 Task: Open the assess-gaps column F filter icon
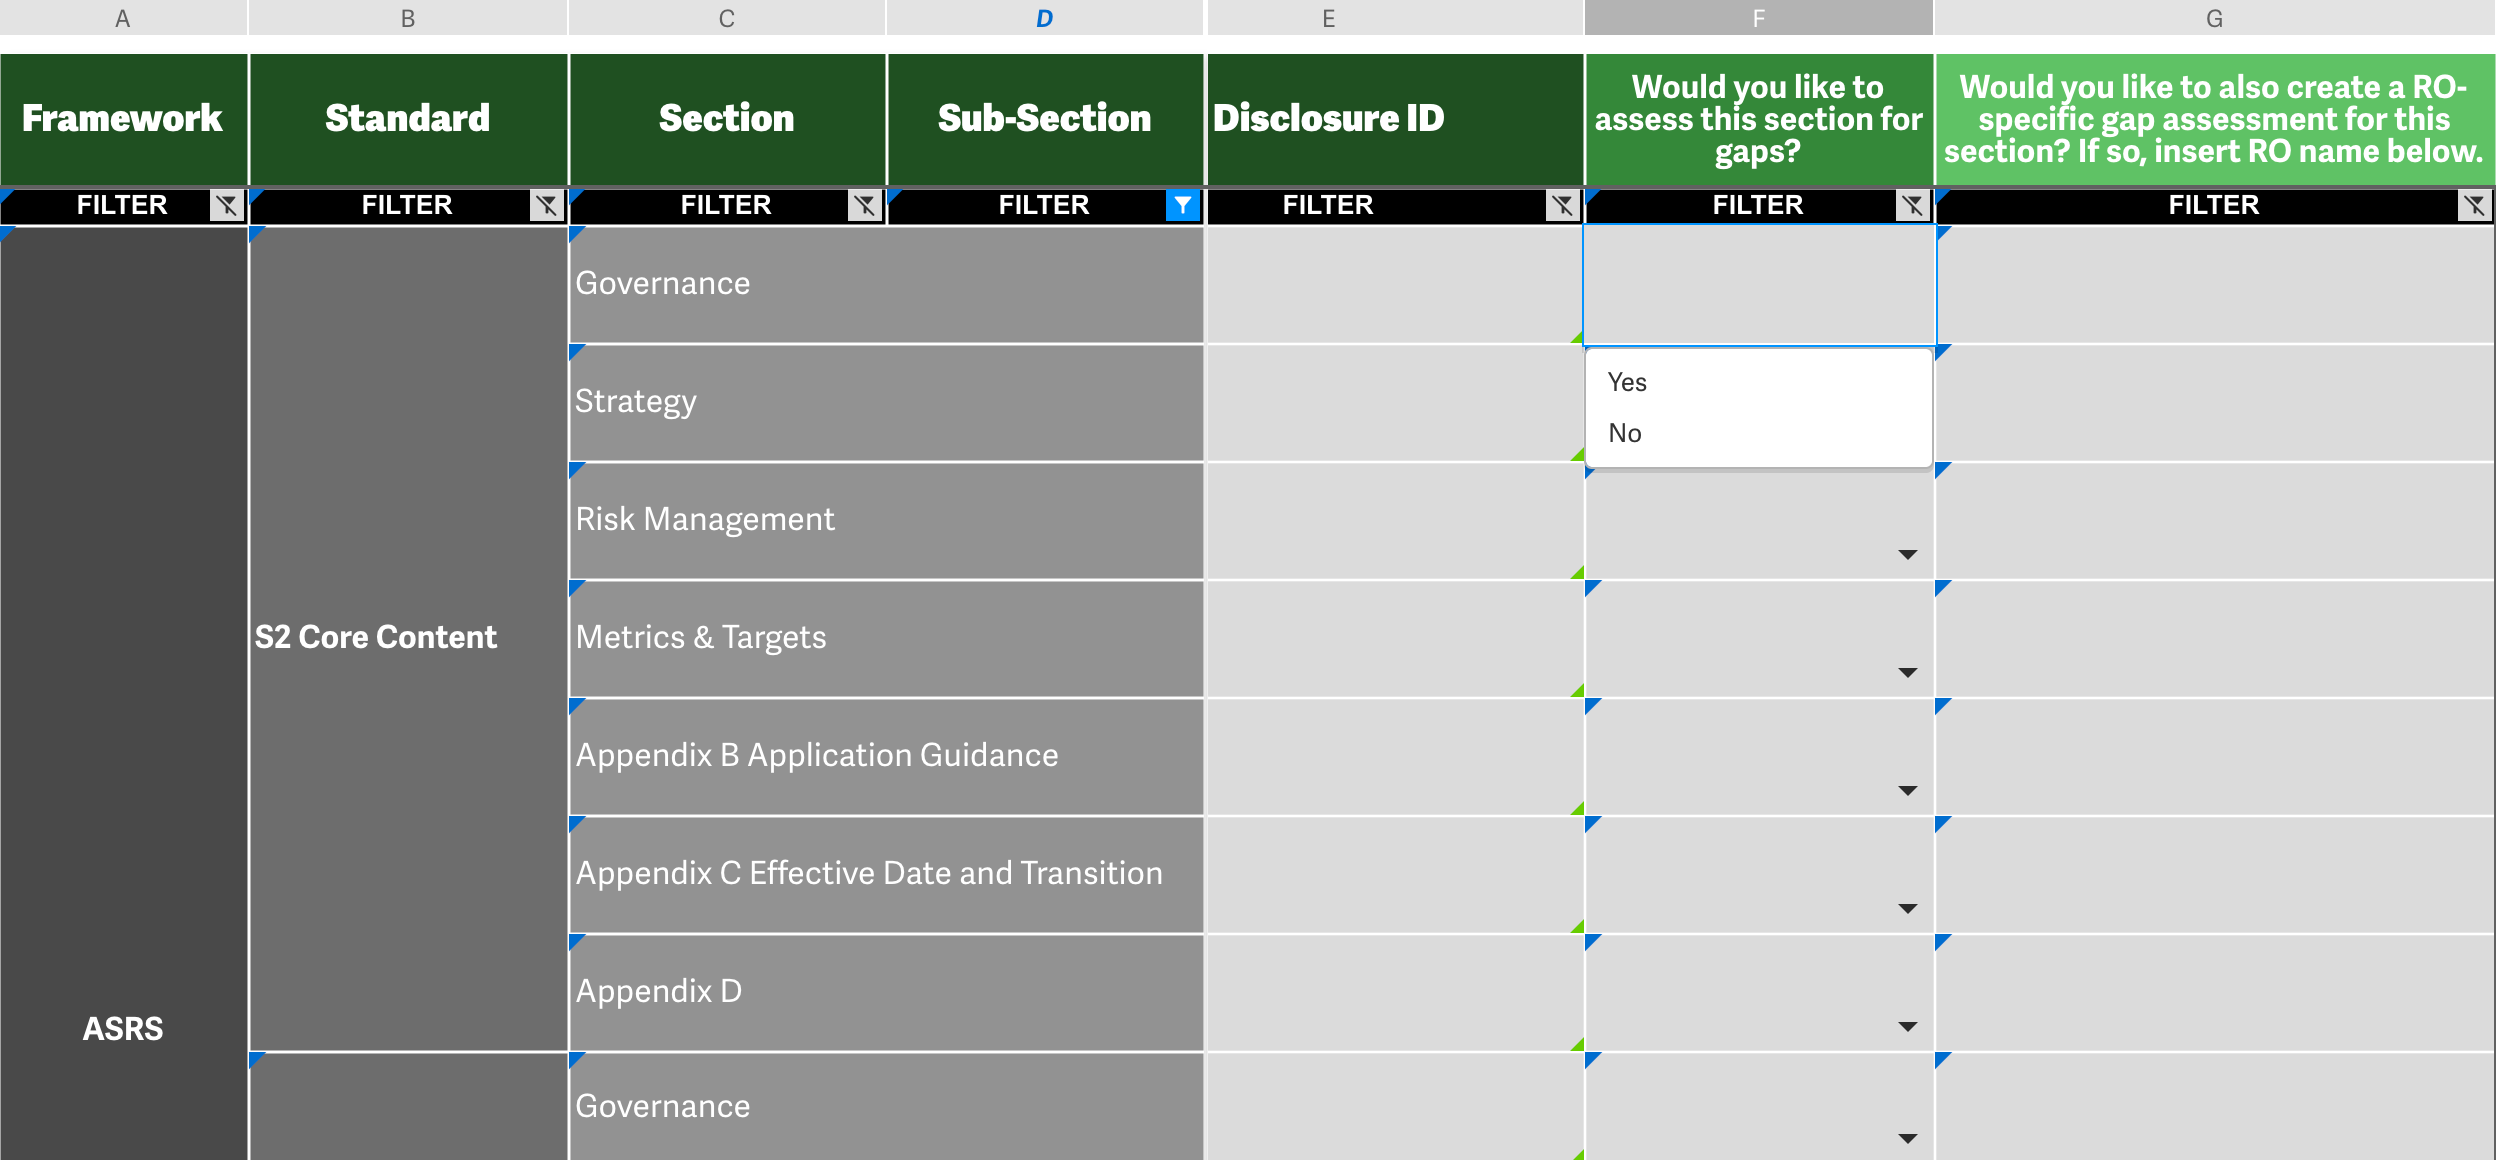[x=1912, y=205]
